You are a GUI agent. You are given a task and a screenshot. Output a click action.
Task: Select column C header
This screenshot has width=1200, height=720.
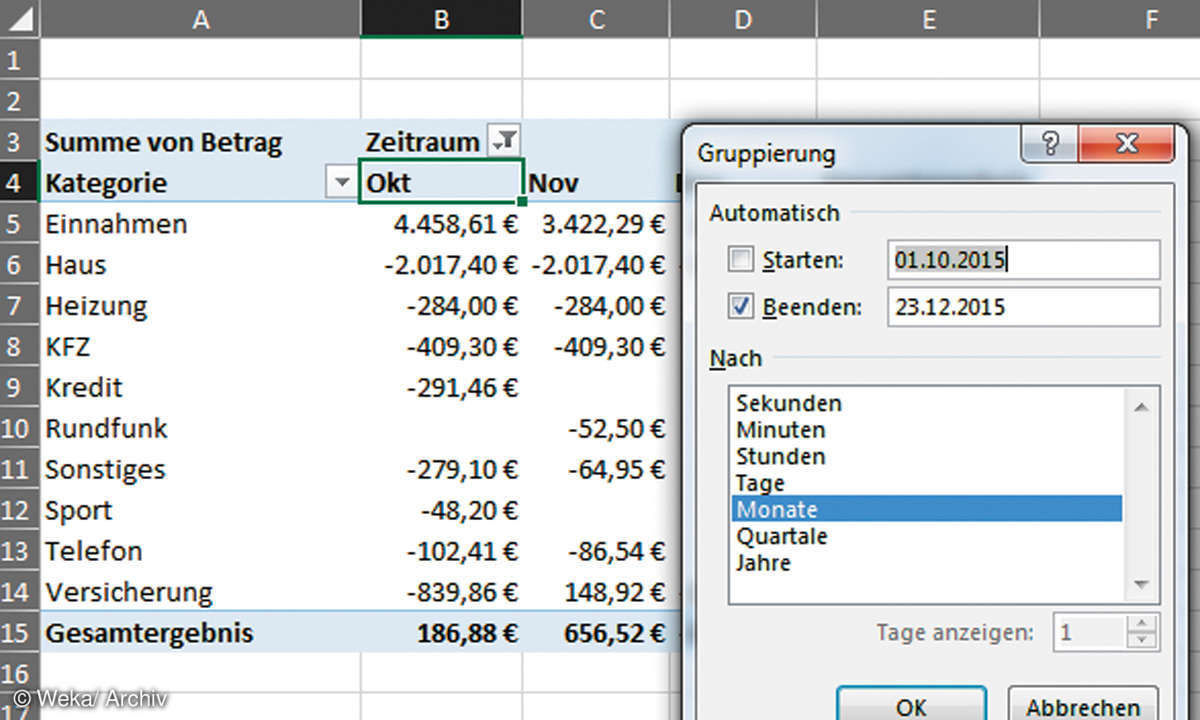tap(596, 18)
